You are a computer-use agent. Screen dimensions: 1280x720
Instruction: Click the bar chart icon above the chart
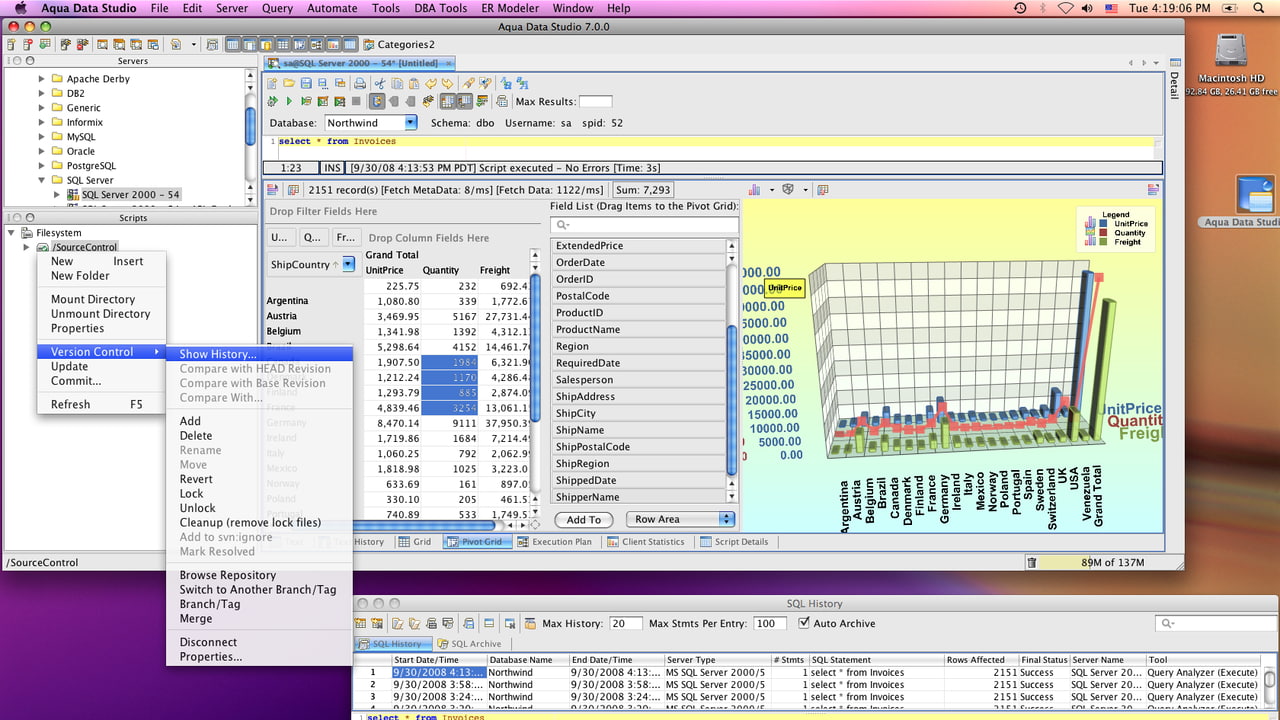click(755, 189)
